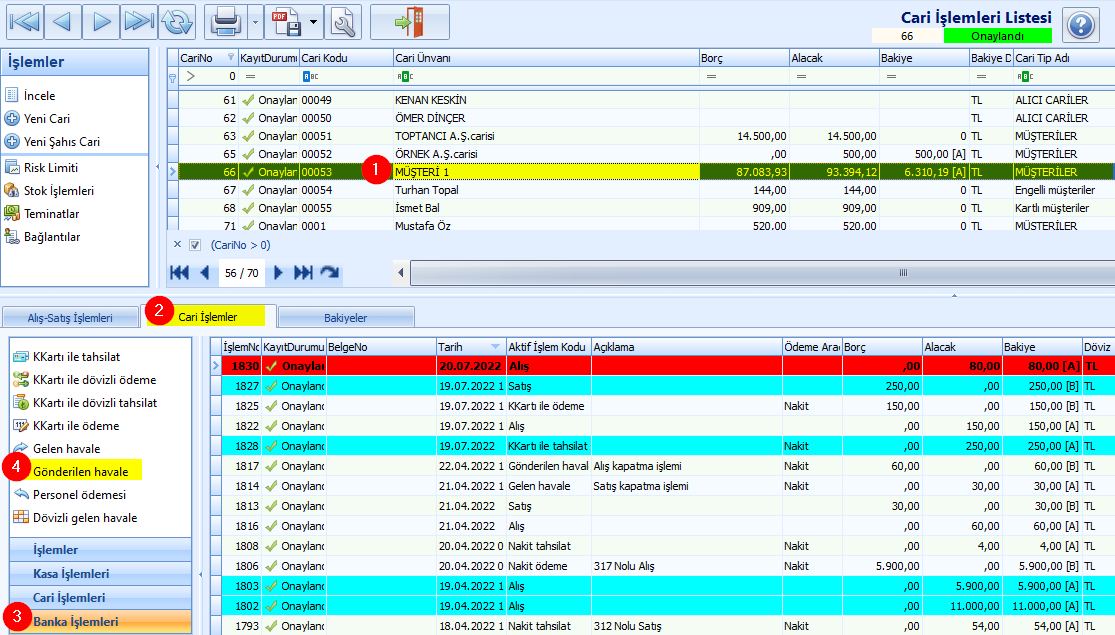Click Cari Ünvanı filter input field
This screenshot has height=635, width=1115.
click(546, 76)
